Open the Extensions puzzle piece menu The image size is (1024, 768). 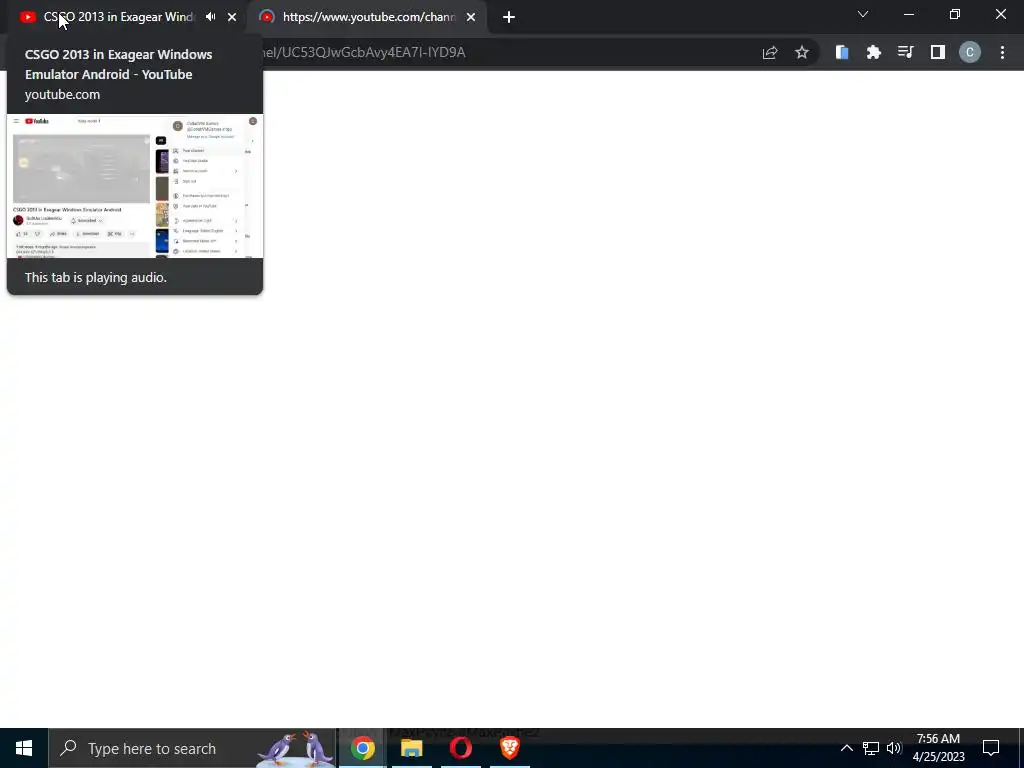874,52
